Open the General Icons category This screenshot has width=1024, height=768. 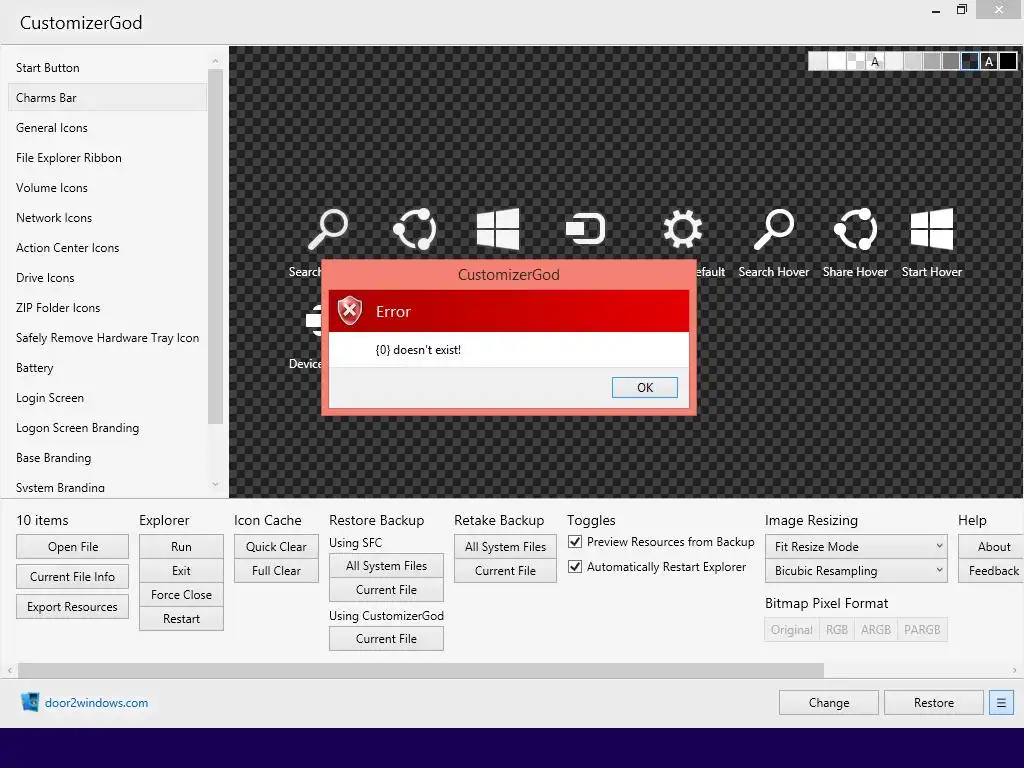point(108,127)
